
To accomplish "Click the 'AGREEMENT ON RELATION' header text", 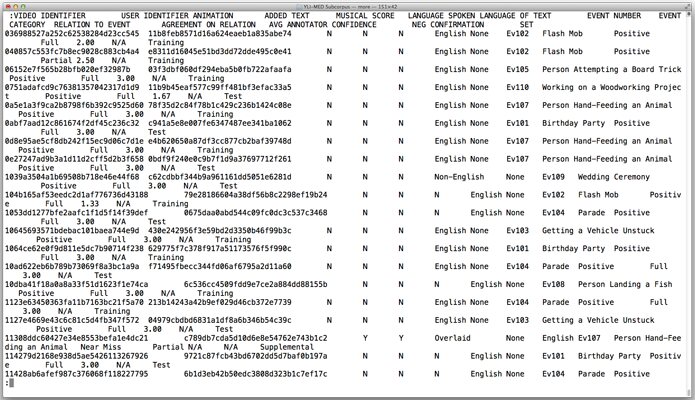I will pyautogui.click(x=208, y=24).
